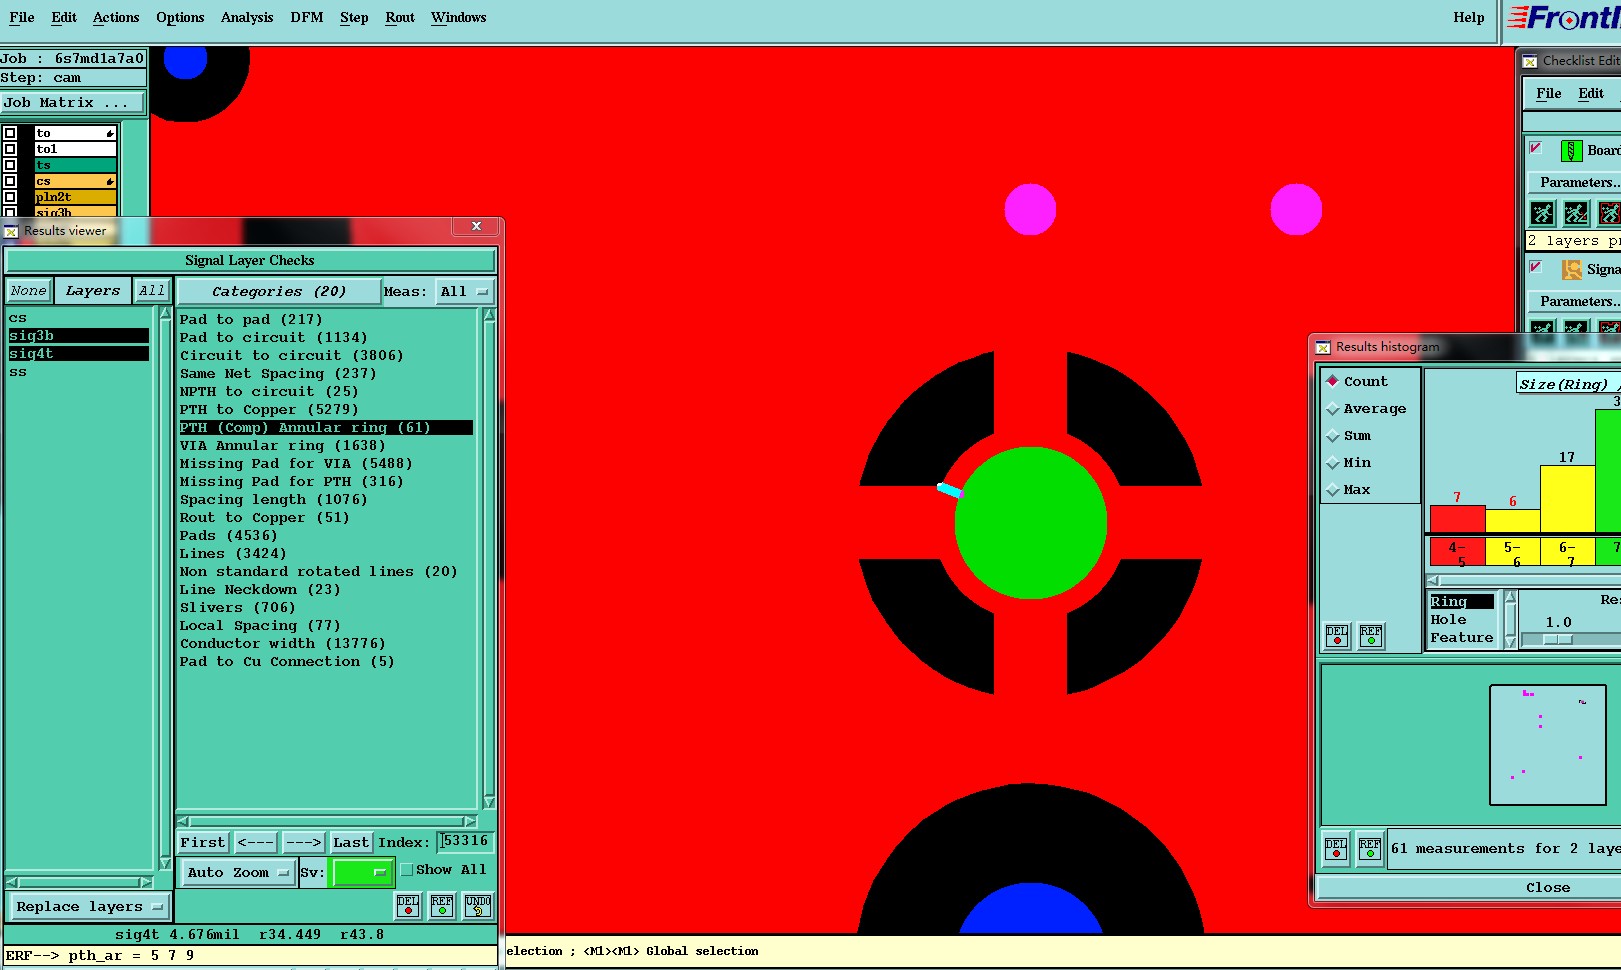Image resolution: width=1621 pixels, height=970 pixels.
Task: Click the None layers button
Action: pos(29,290)
